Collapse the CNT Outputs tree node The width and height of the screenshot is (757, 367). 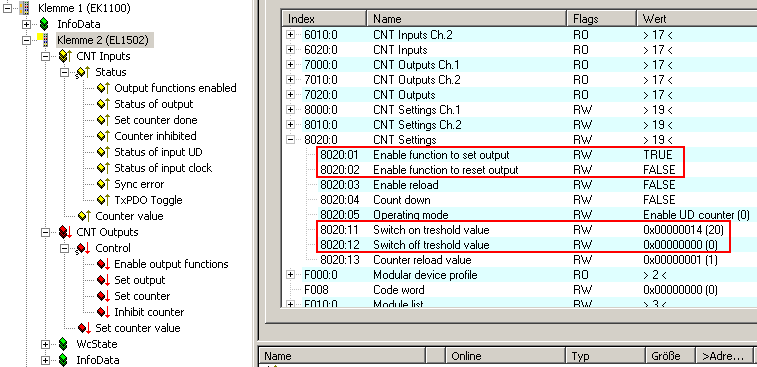point(45,232)
